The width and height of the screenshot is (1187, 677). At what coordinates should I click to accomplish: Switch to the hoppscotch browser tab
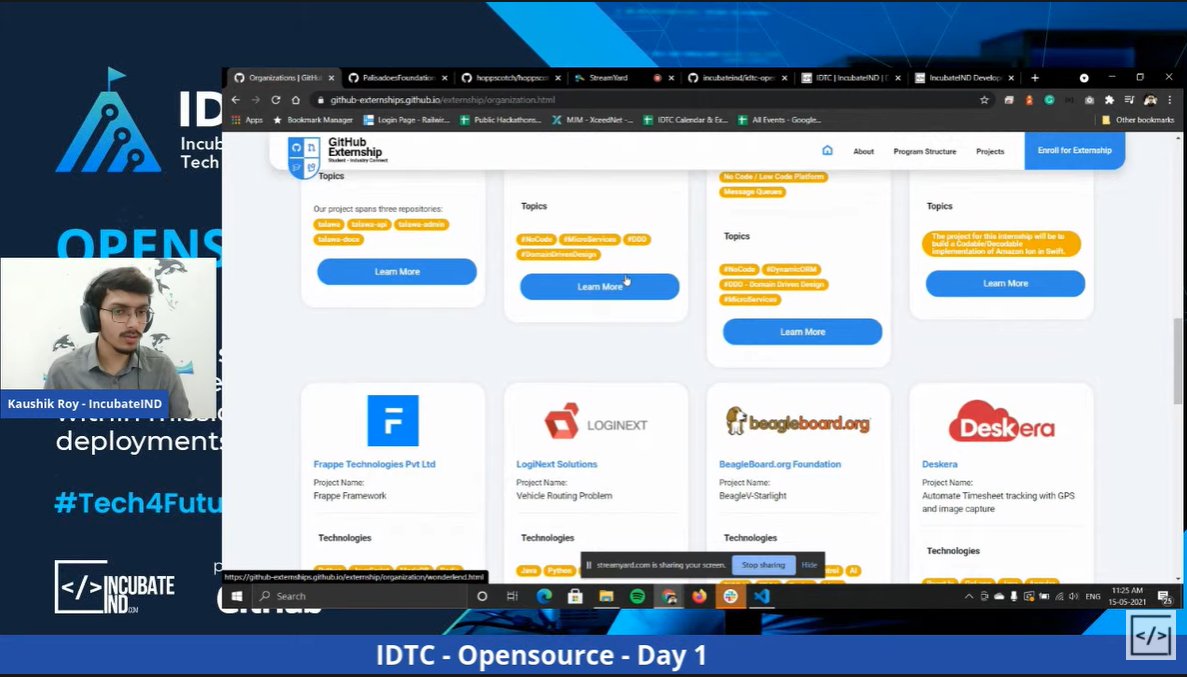(511, 77)
